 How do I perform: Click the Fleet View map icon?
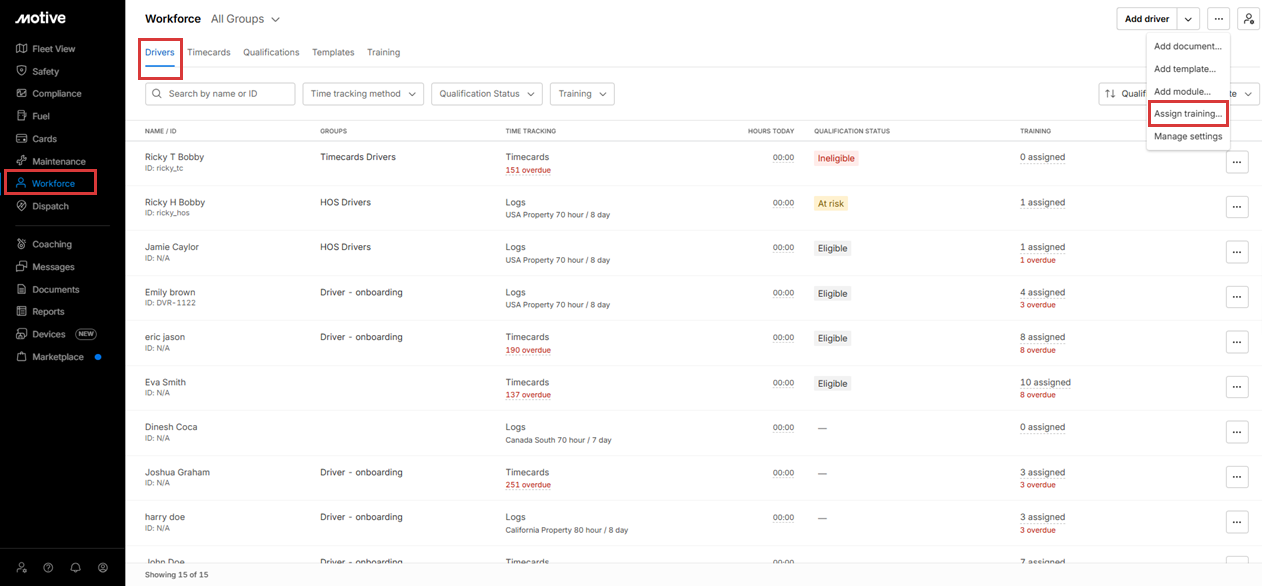click(x=22, y=48)
